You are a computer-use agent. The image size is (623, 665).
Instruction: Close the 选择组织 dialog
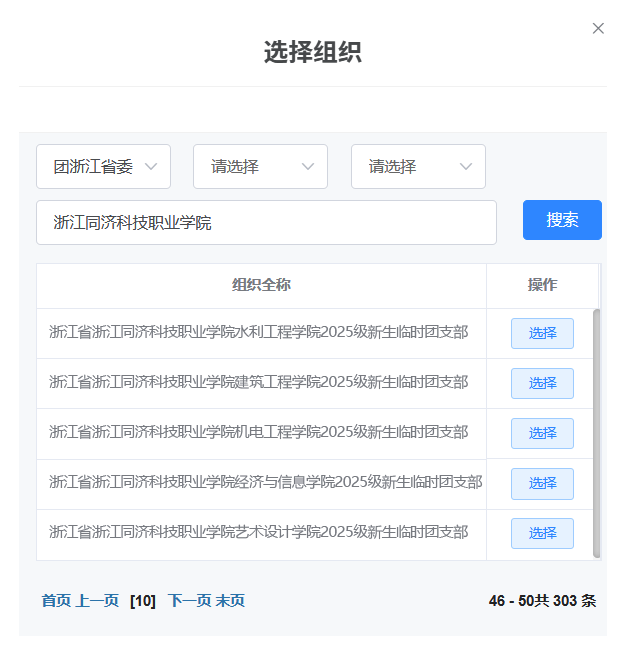598,28
